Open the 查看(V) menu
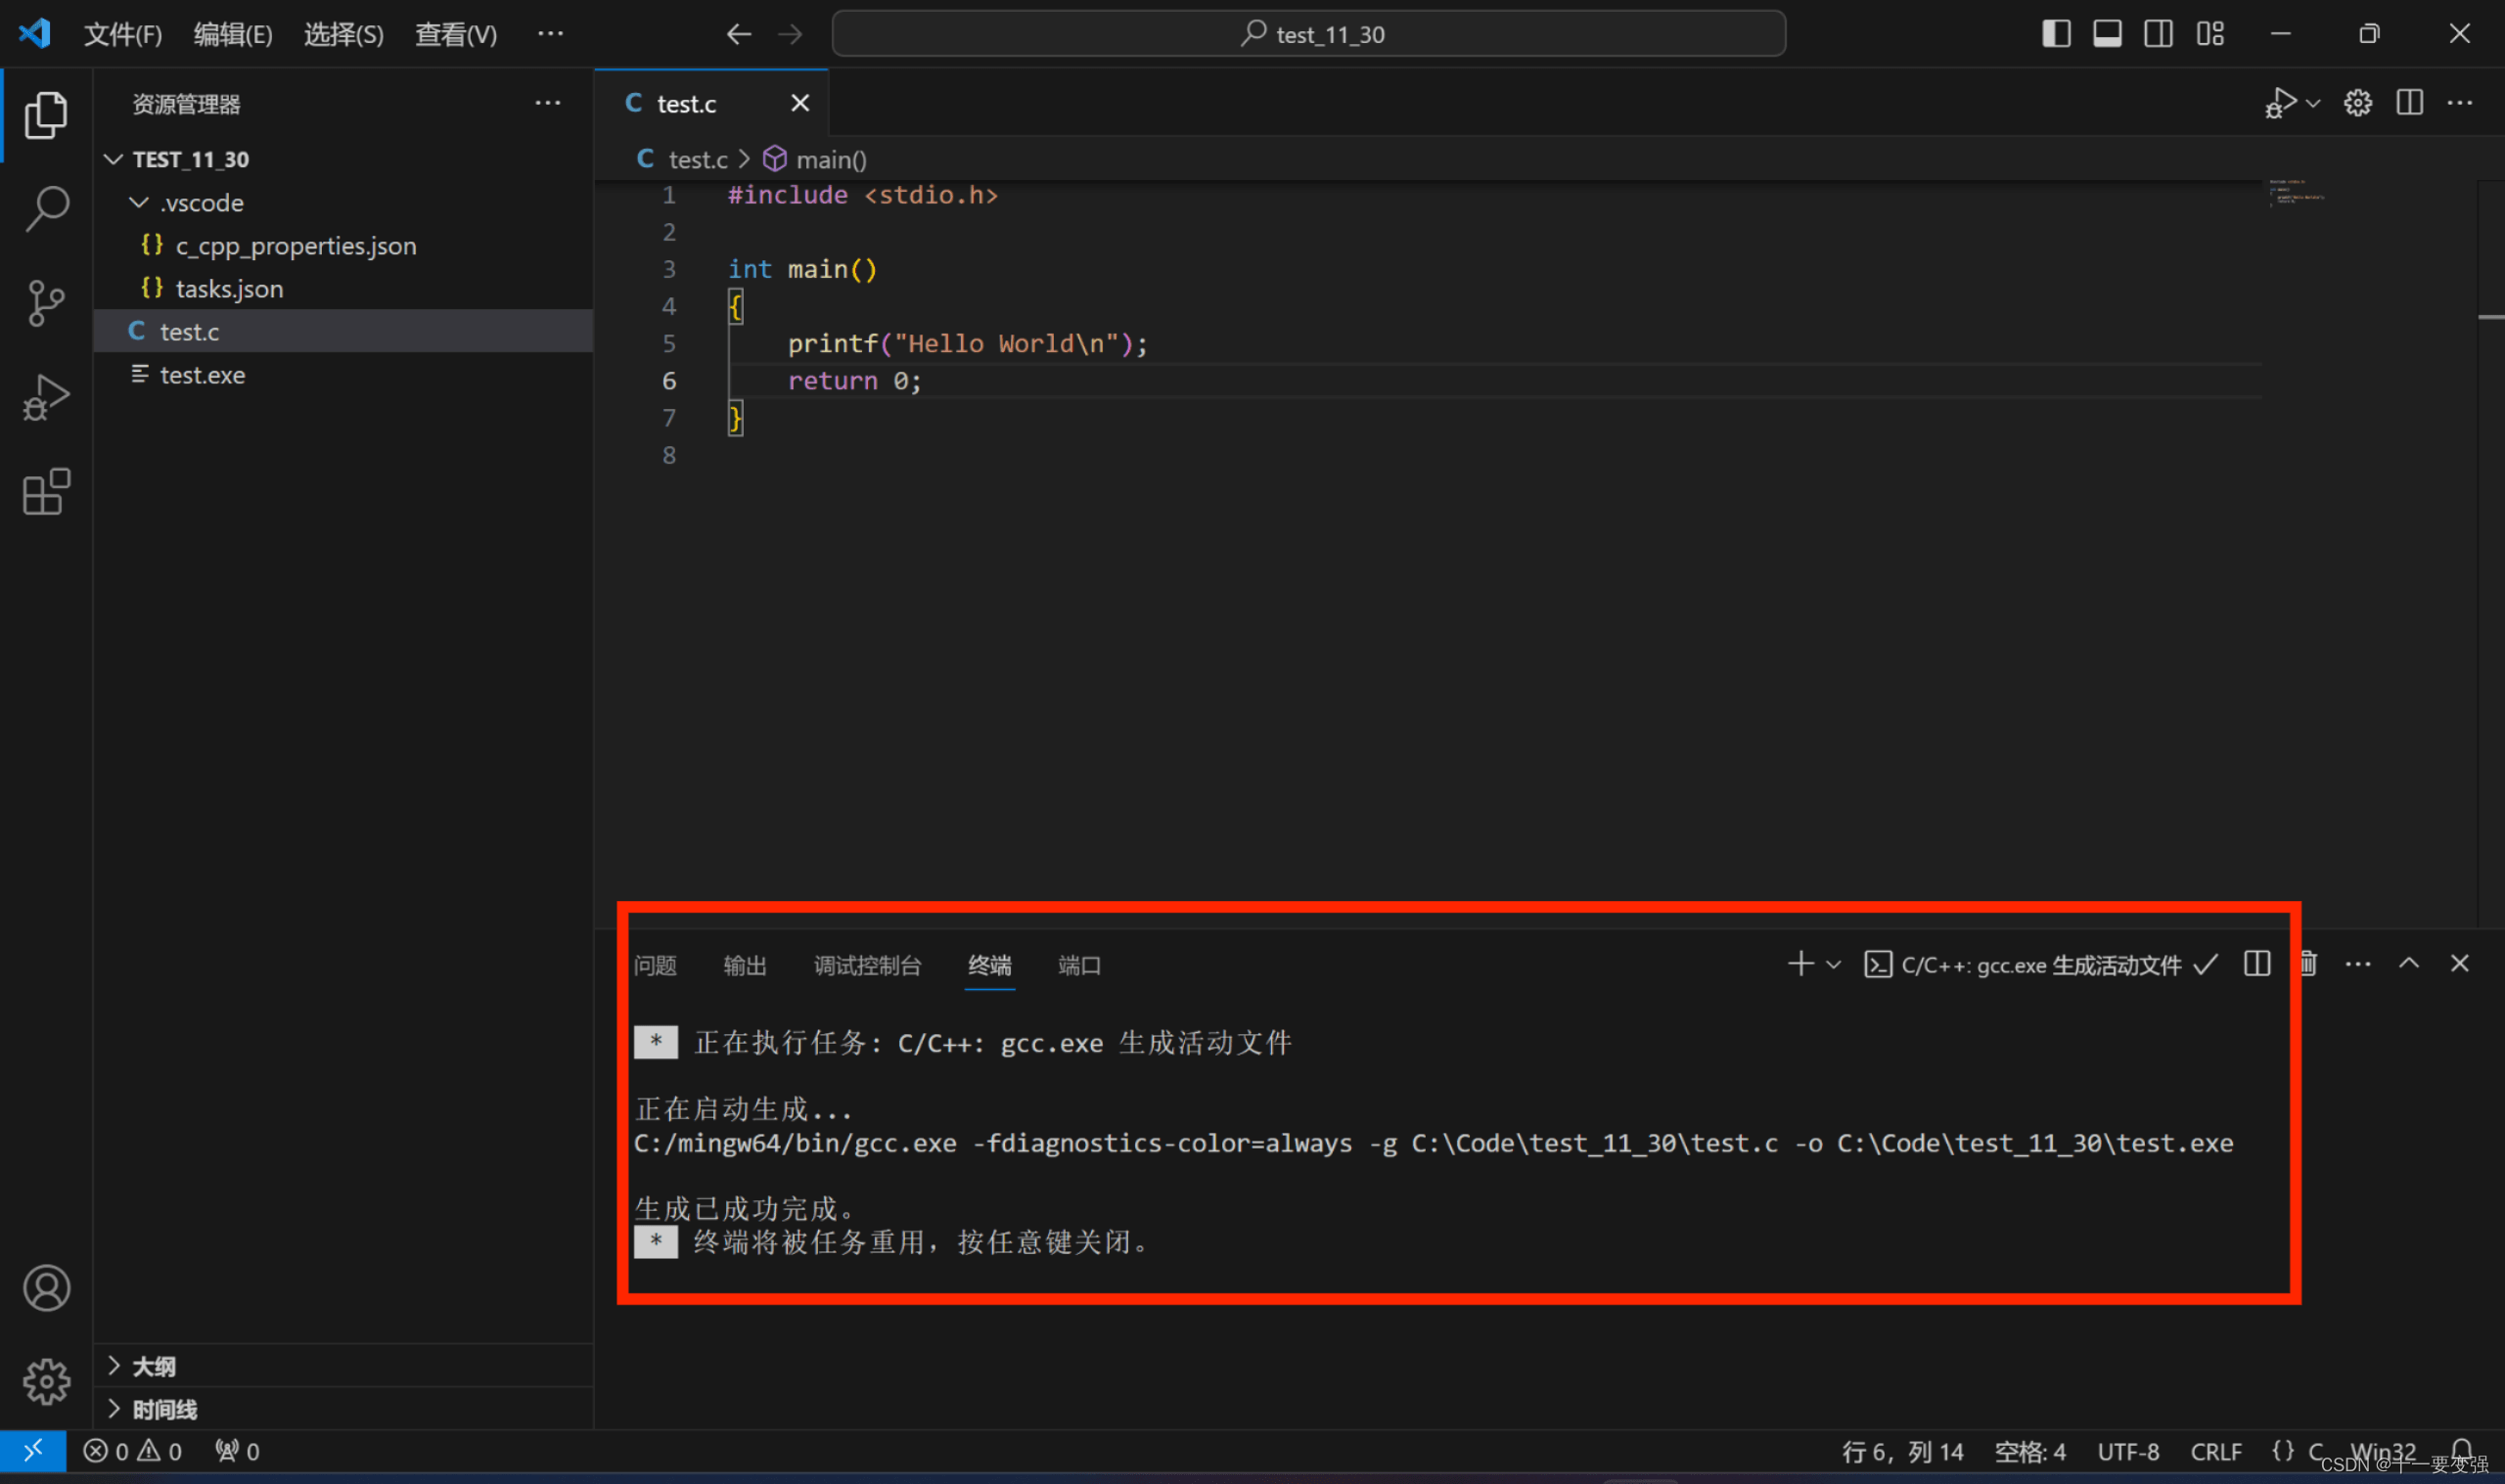This screenshot has height=1484, width=2505. [456, 34]
